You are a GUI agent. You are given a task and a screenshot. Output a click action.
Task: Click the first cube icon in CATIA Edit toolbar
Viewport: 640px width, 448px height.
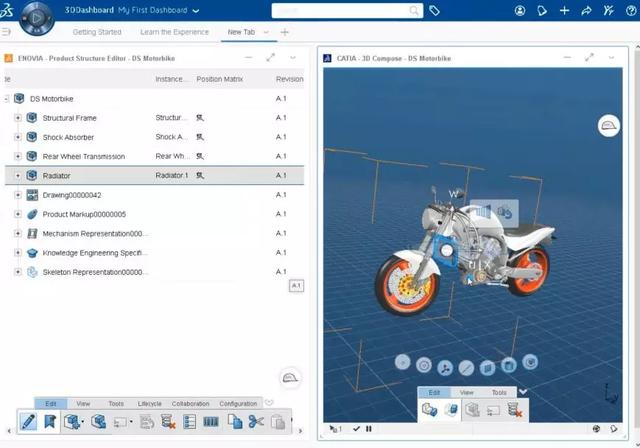point(429,409)
